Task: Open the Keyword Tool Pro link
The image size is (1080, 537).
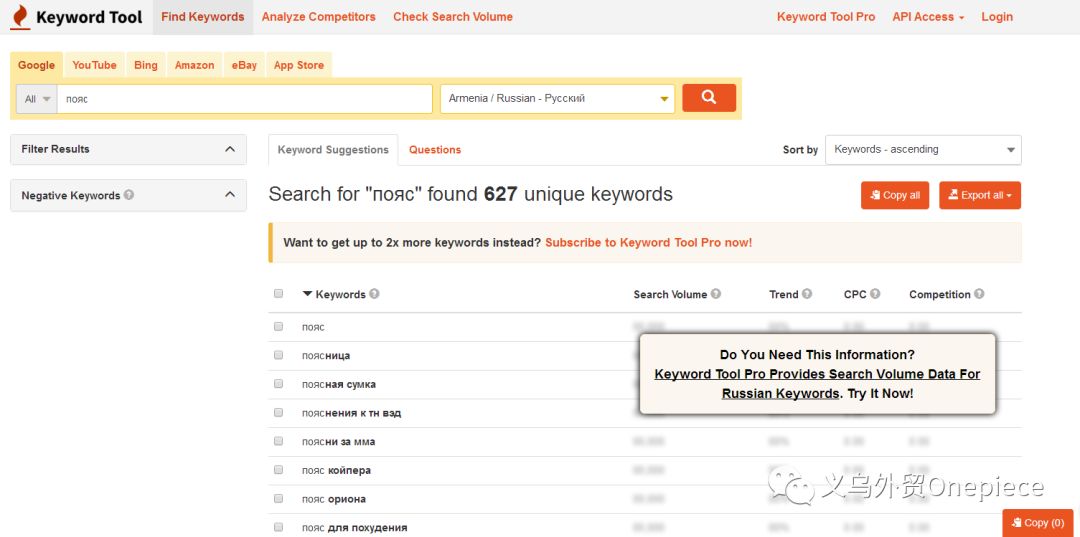Action: click(826, 17)
